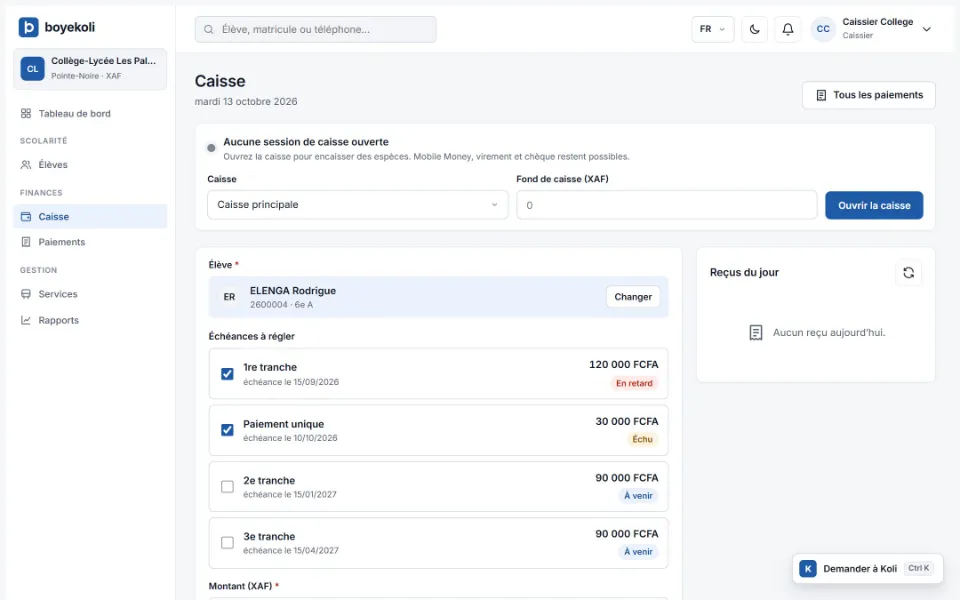Click the Fond de caisse input
Viewport: 960px width, 600px height.
667,204
